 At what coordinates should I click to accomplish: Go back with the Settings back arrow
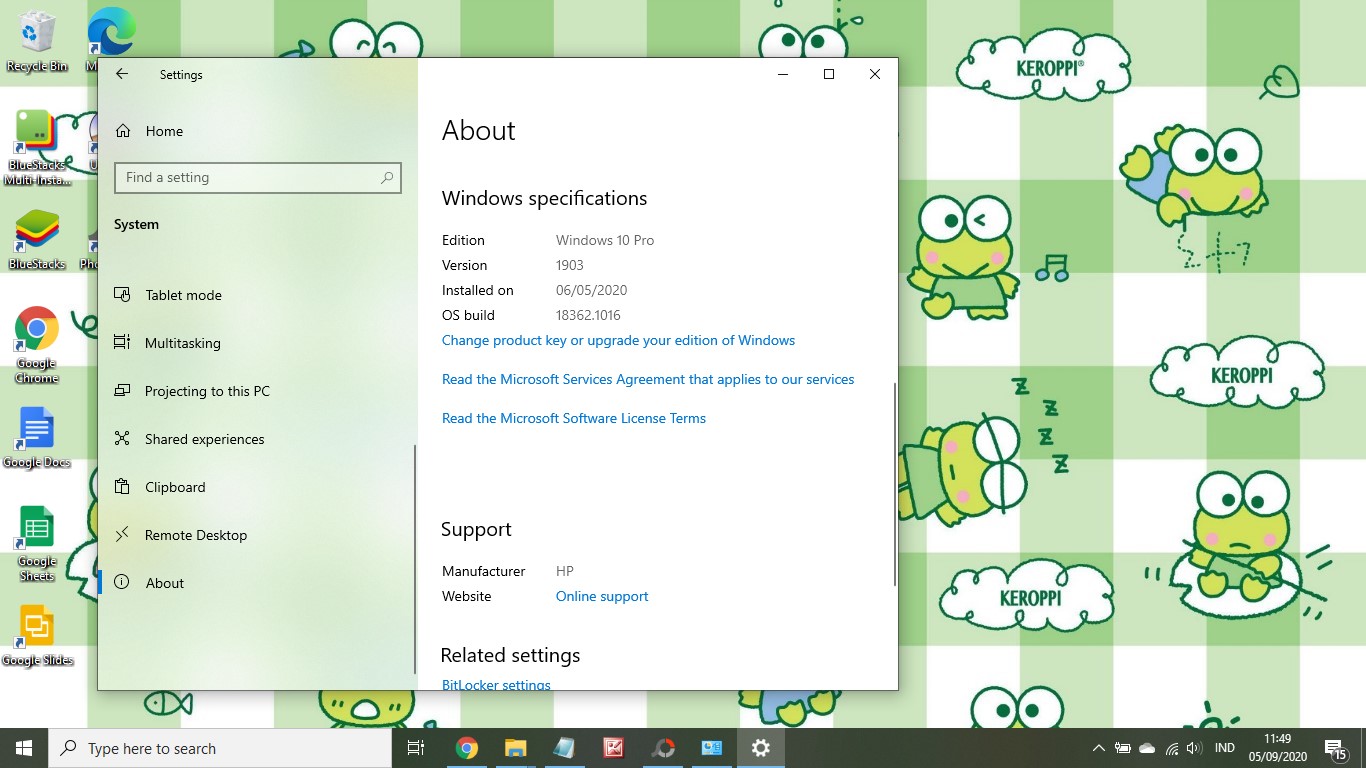pyautogui.click(x=122, y=74)
